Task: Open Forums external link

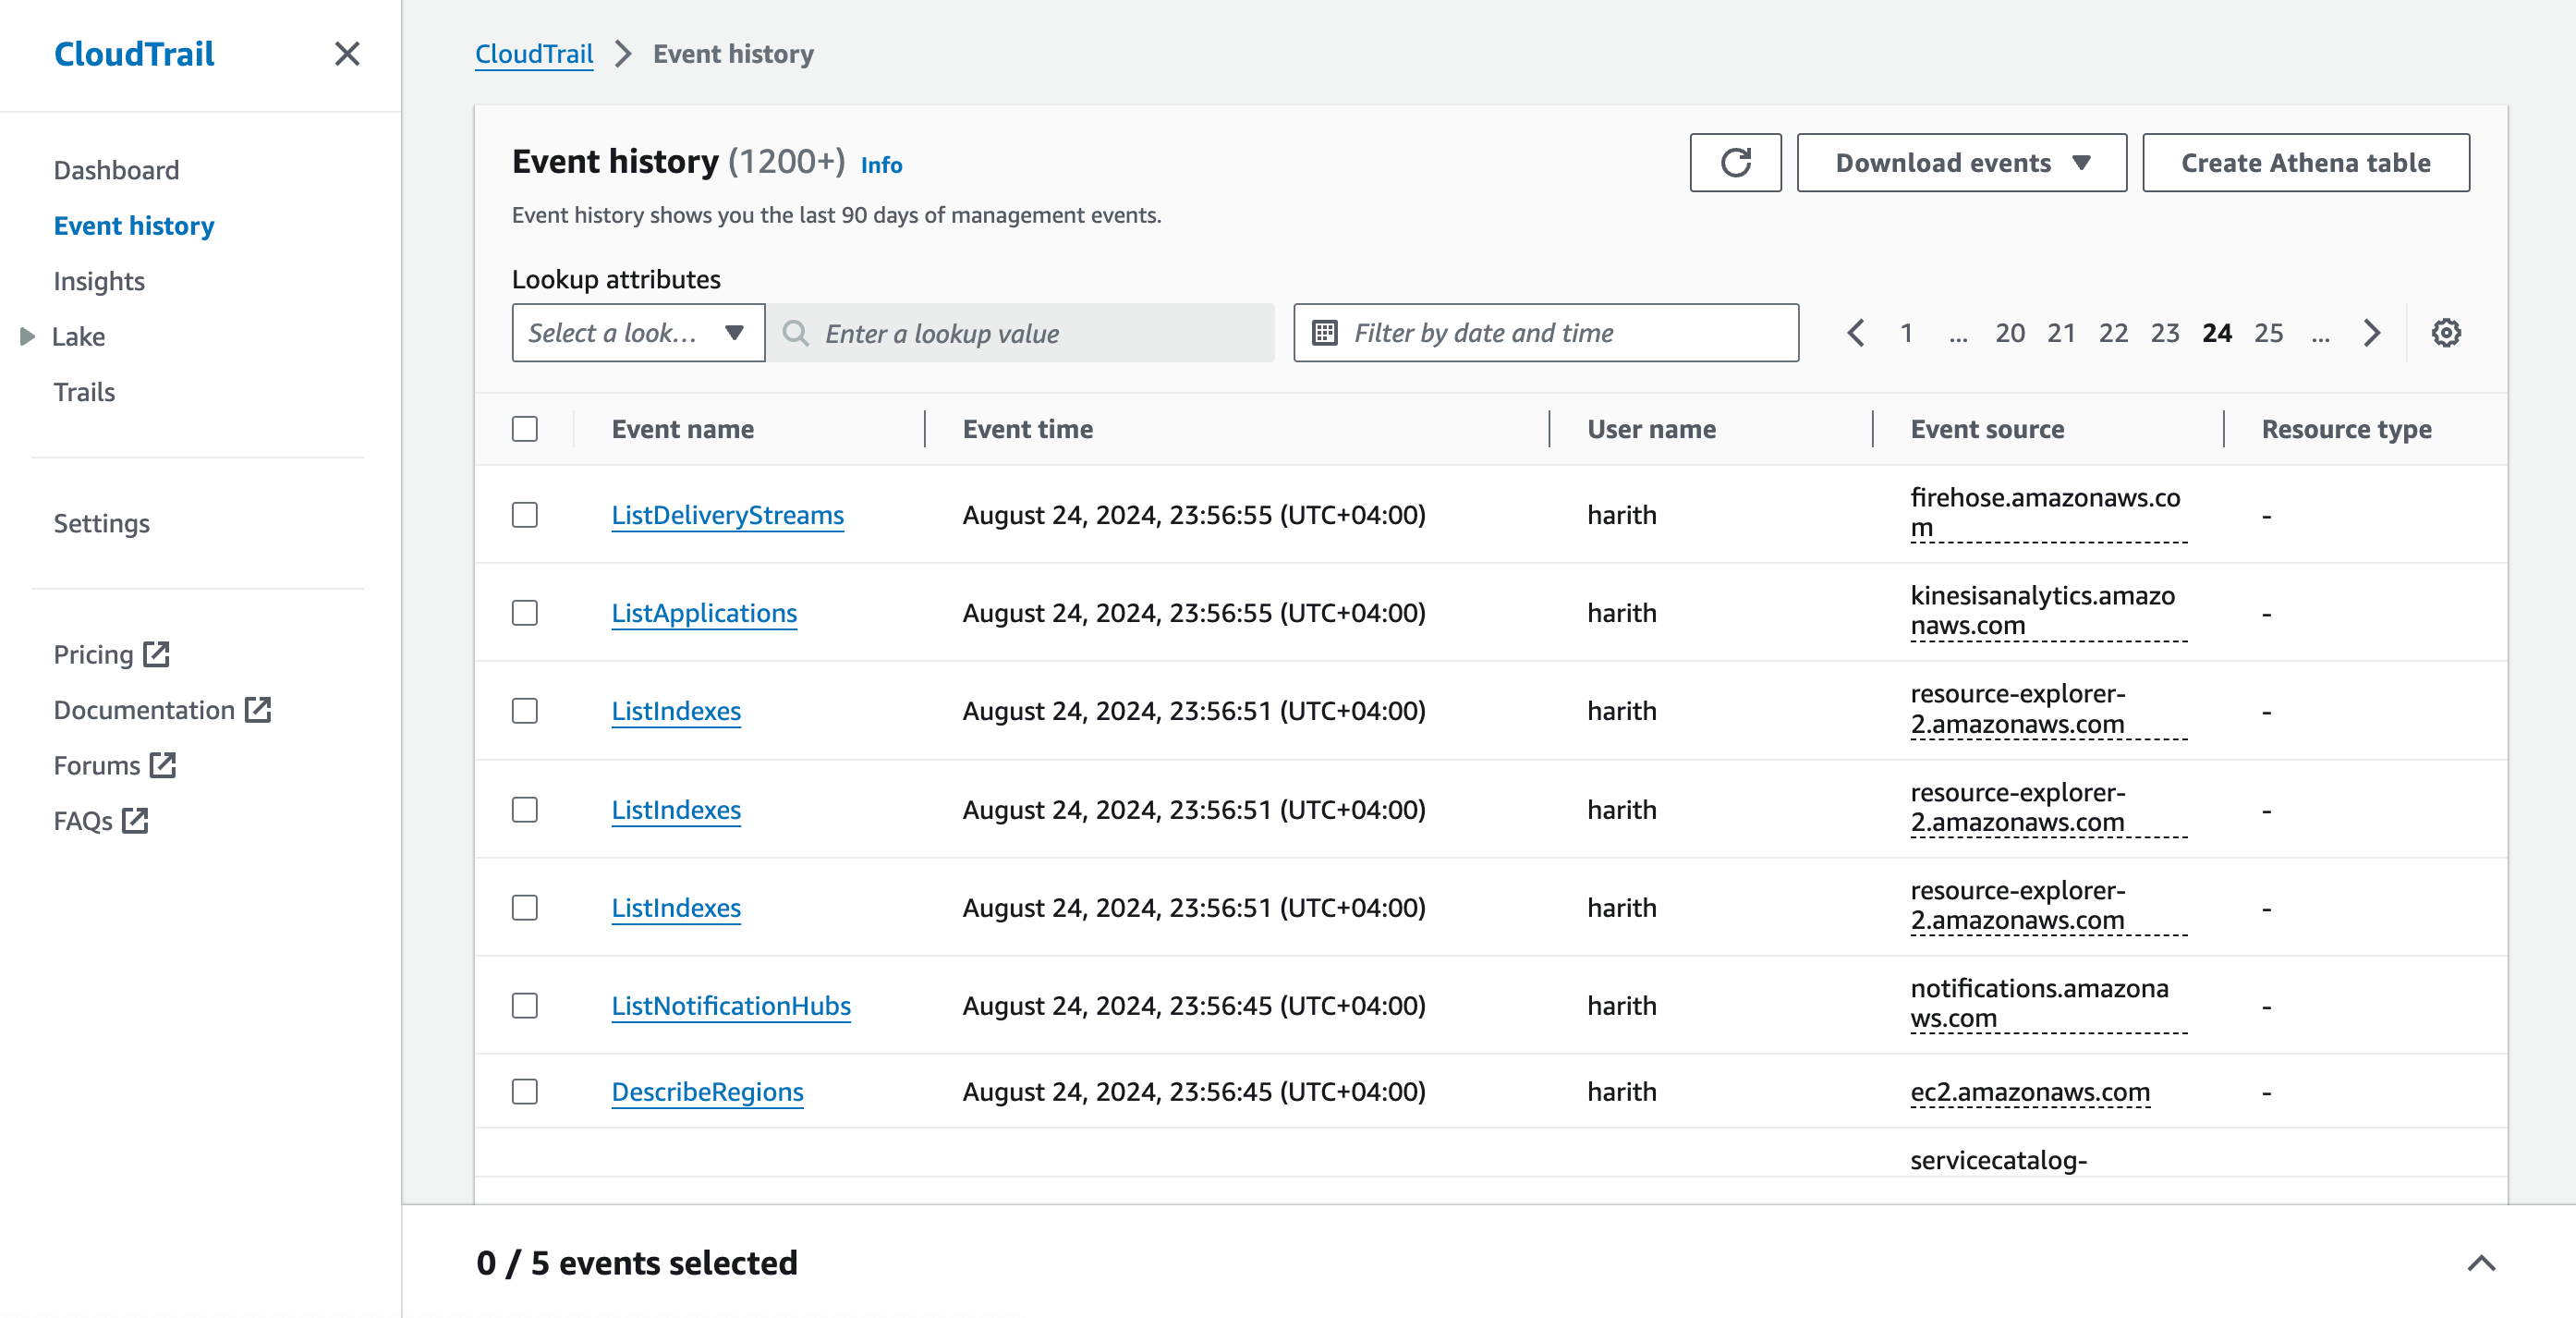Action: [x=114, y=765]
